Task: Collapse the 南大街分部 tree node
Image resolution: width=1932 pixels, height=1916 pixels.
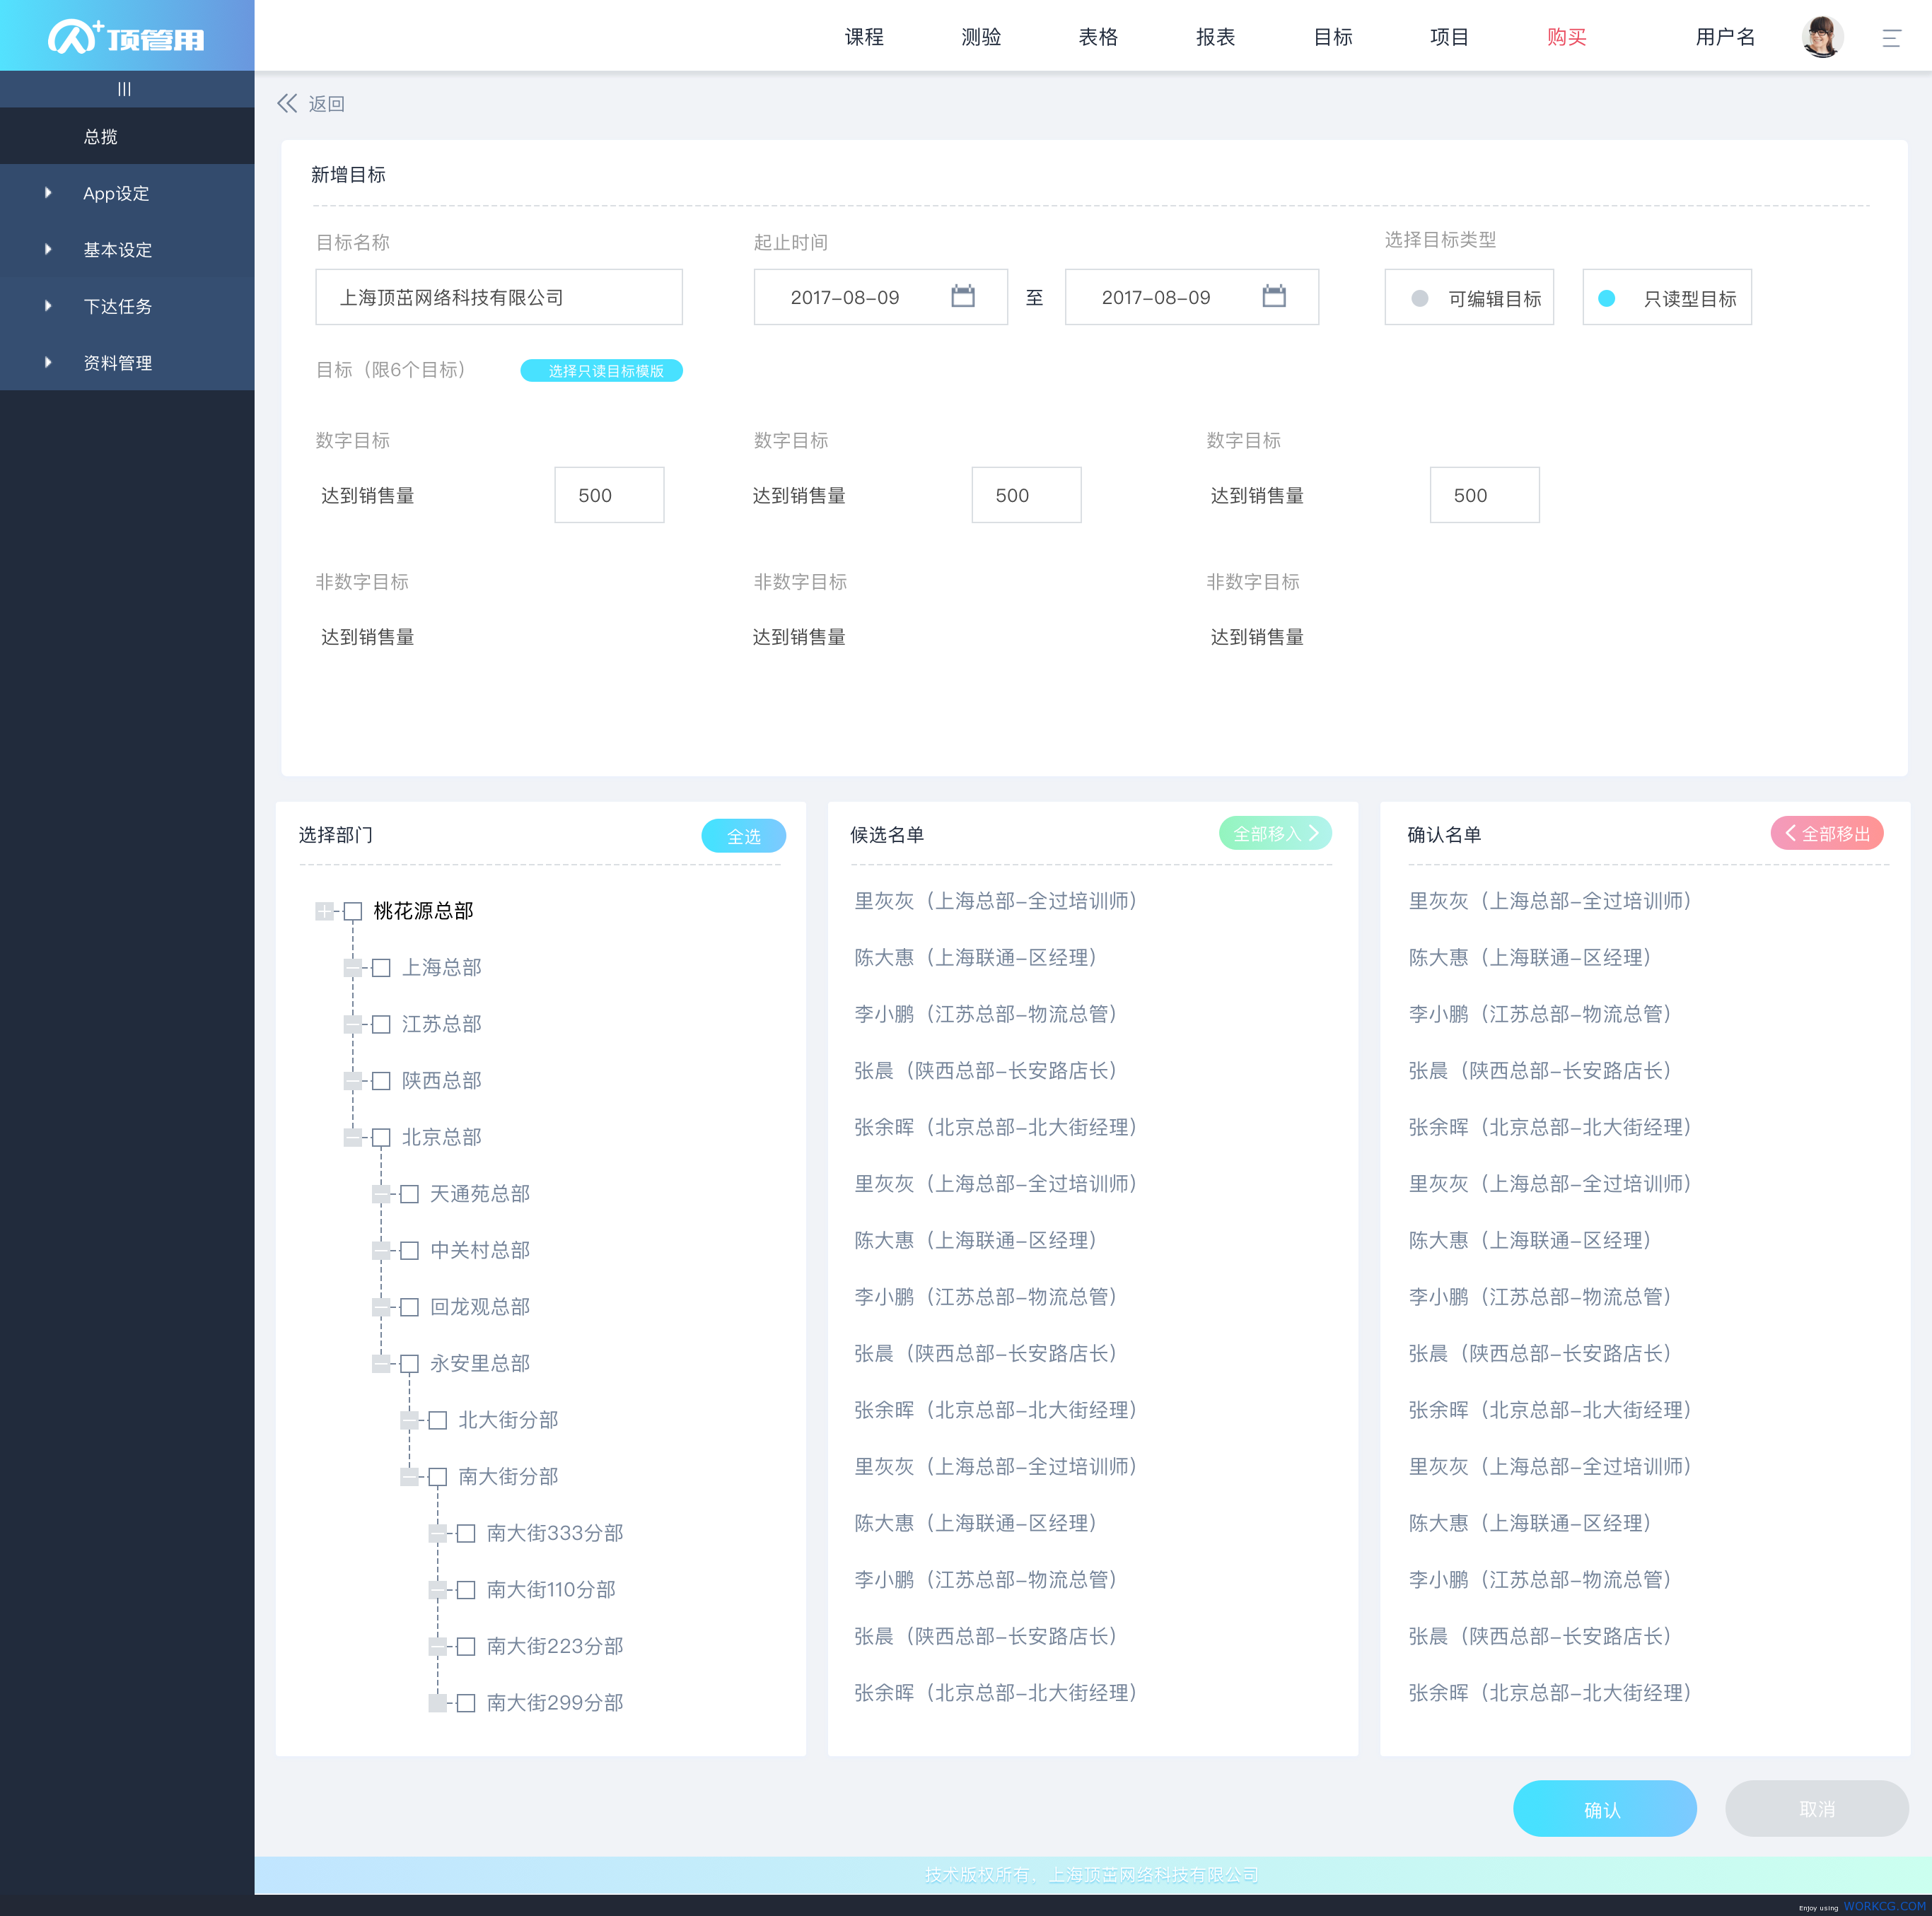Action: [408, 1477]
